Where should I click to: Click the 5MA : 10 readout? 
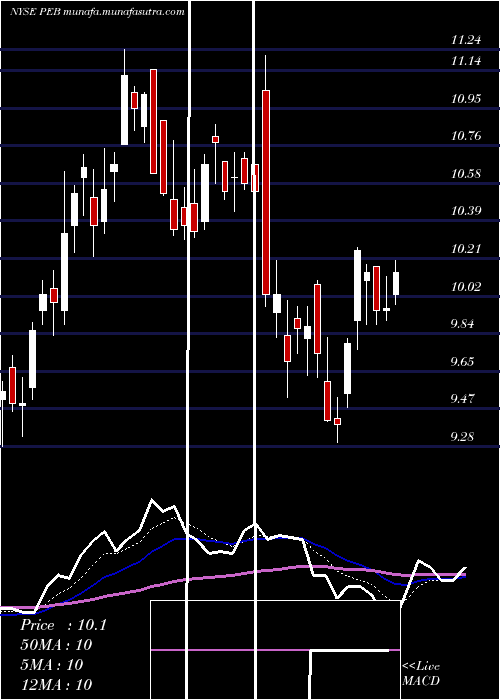(51, 665)
